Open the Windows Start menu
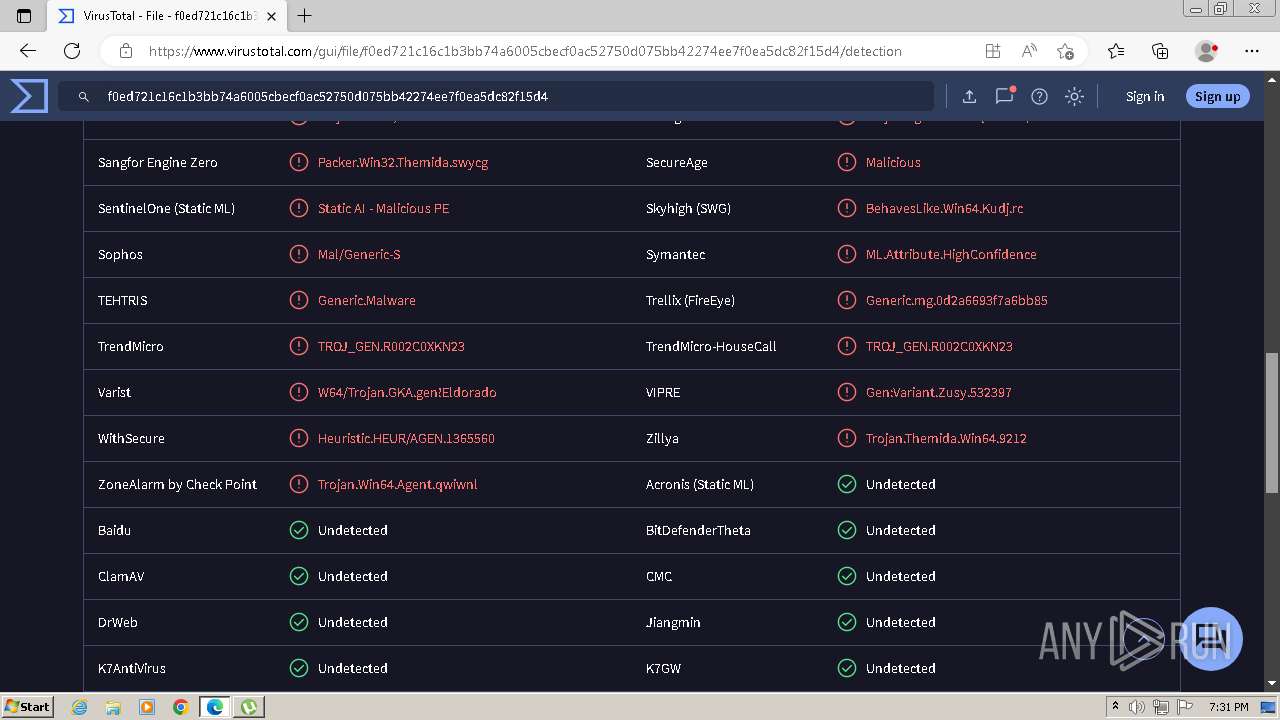The height and width of the screenshot is (720, 1280). pos(27,706)
